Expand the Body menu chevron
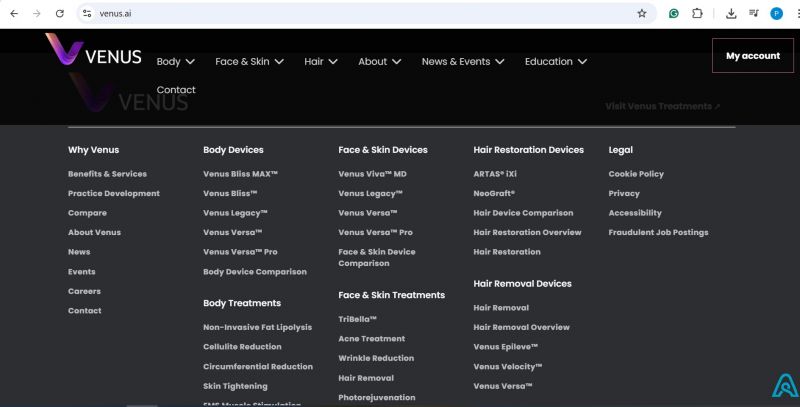 click(190, 62)
